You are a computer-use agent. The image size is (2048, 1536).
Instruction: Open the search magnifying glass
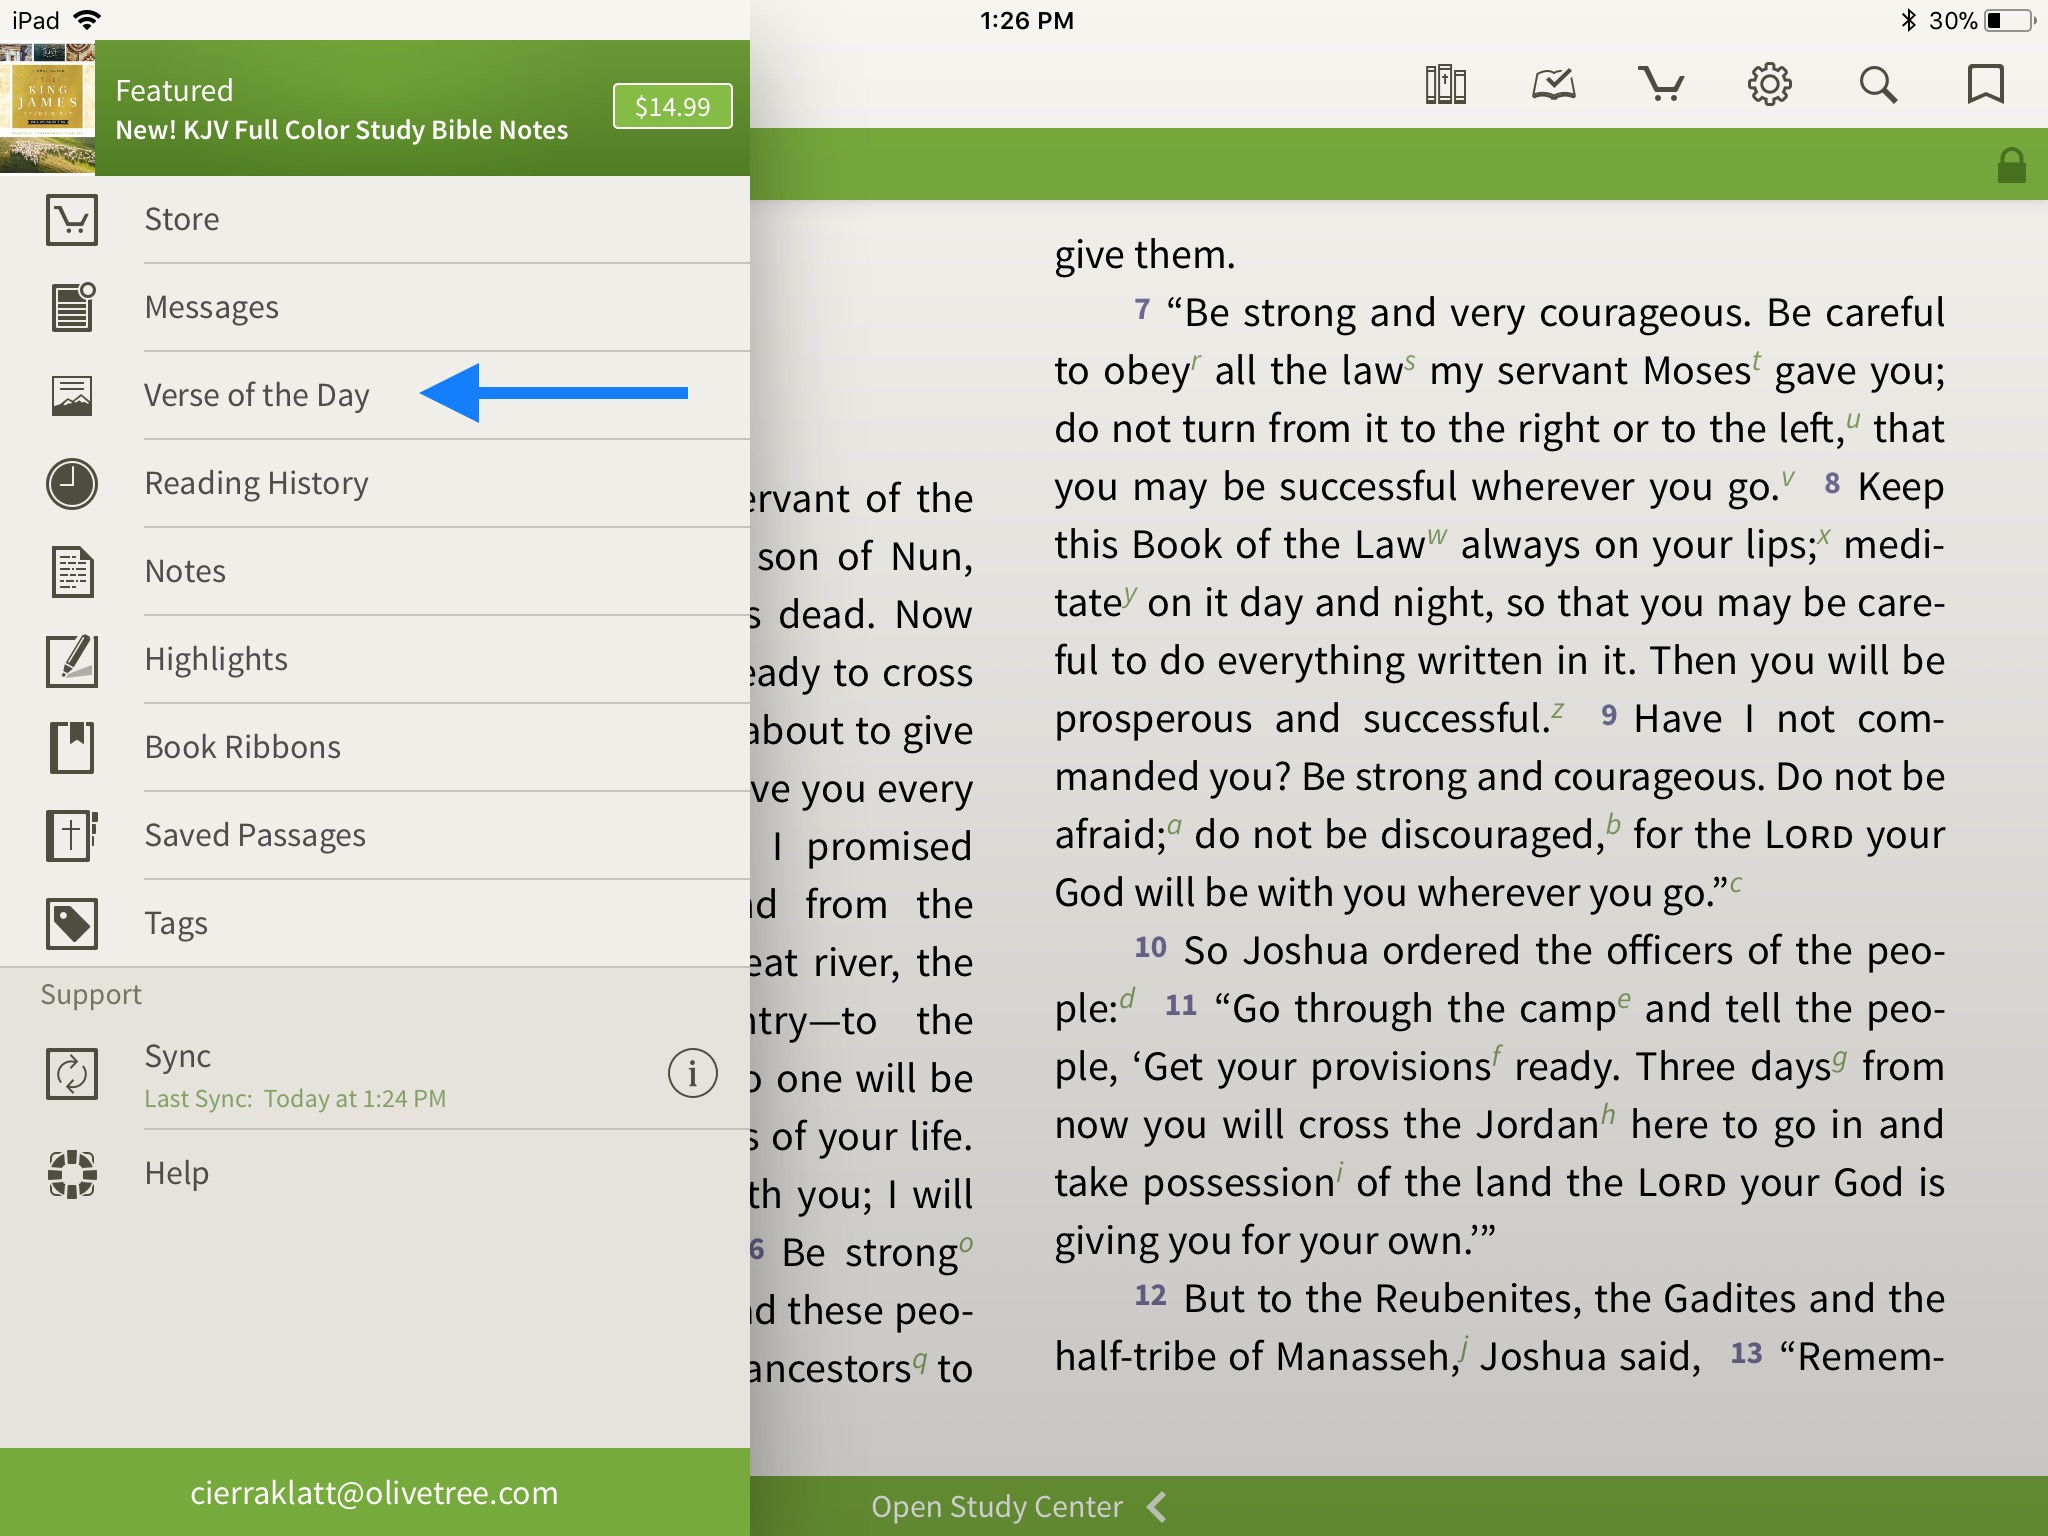tap(1877, 85)
